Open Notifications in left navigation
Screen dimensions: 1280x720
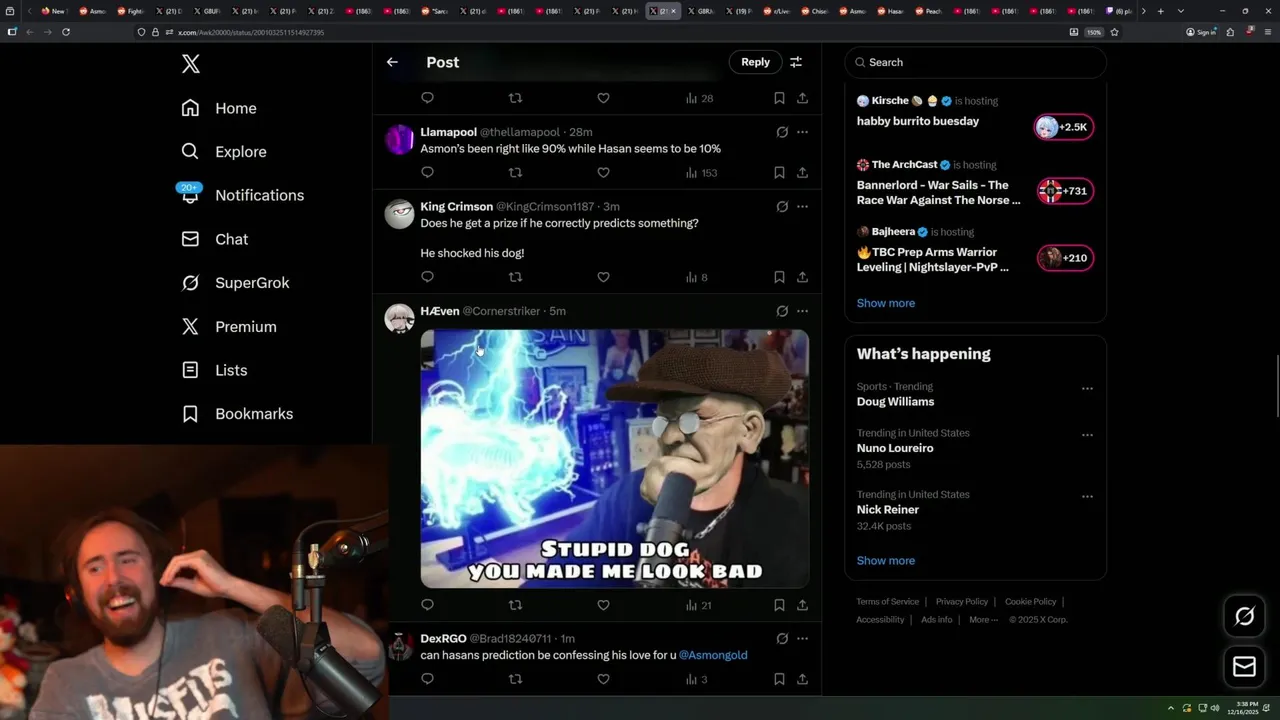(x=242, y=195)
